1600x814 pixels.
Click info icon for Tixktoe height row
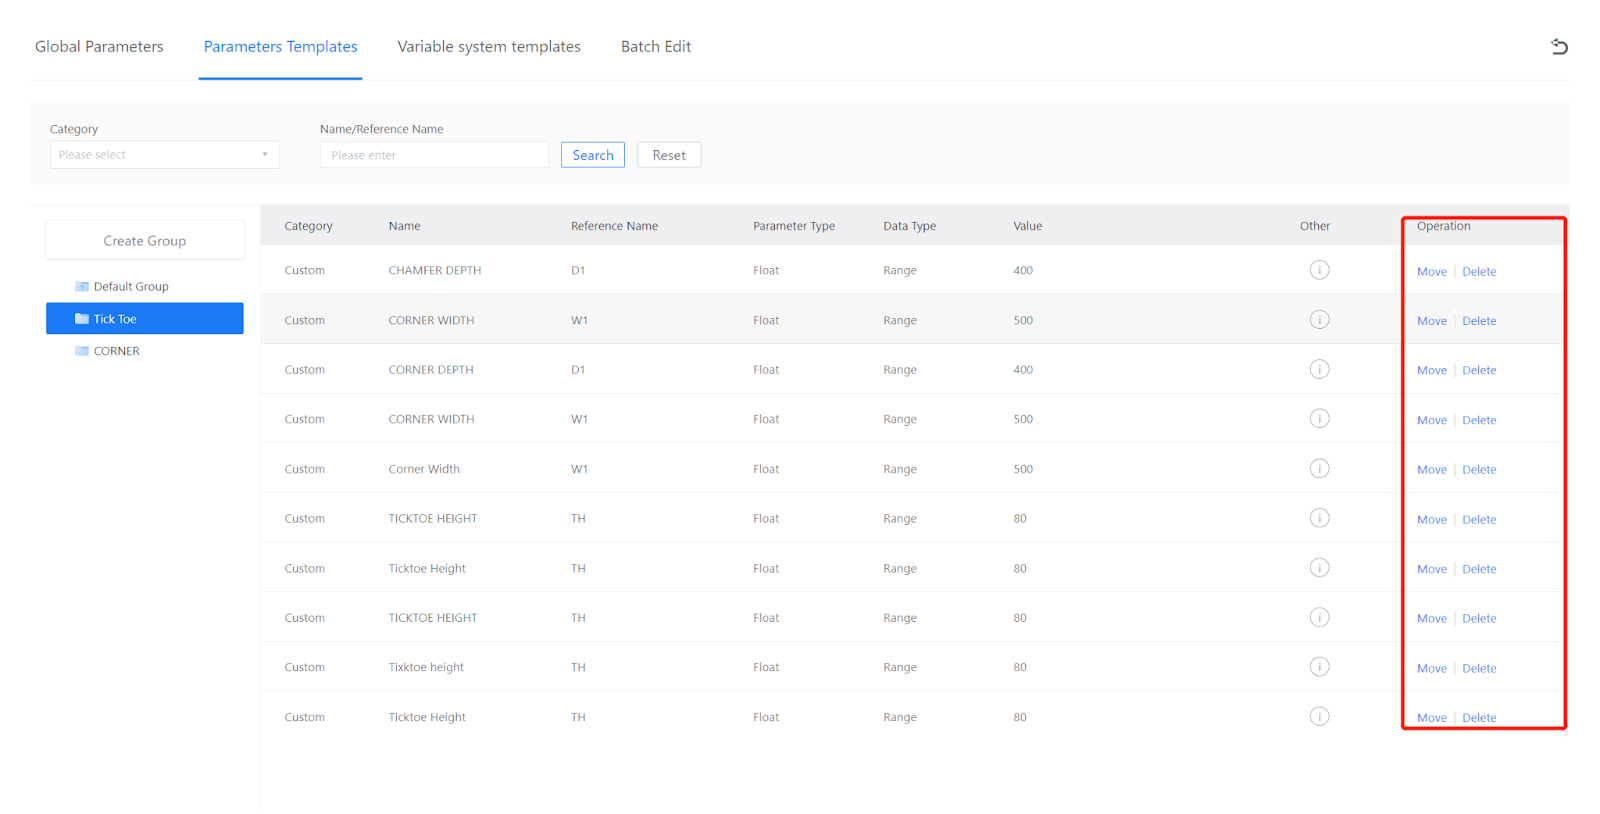(1319, 667)
